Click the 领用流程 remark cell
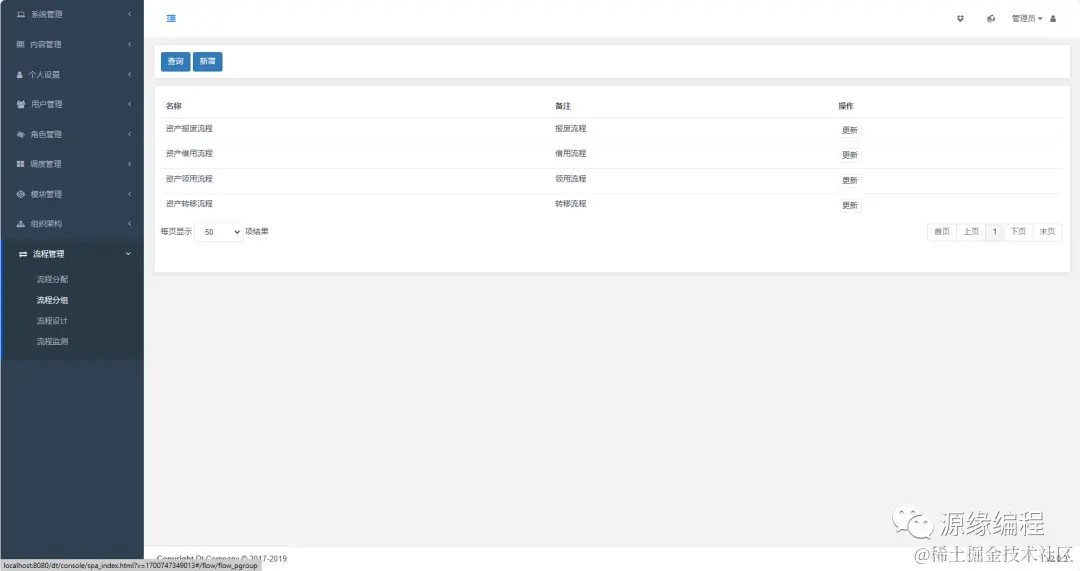This screenshot has width=1080, height=571. coord(570,179)
